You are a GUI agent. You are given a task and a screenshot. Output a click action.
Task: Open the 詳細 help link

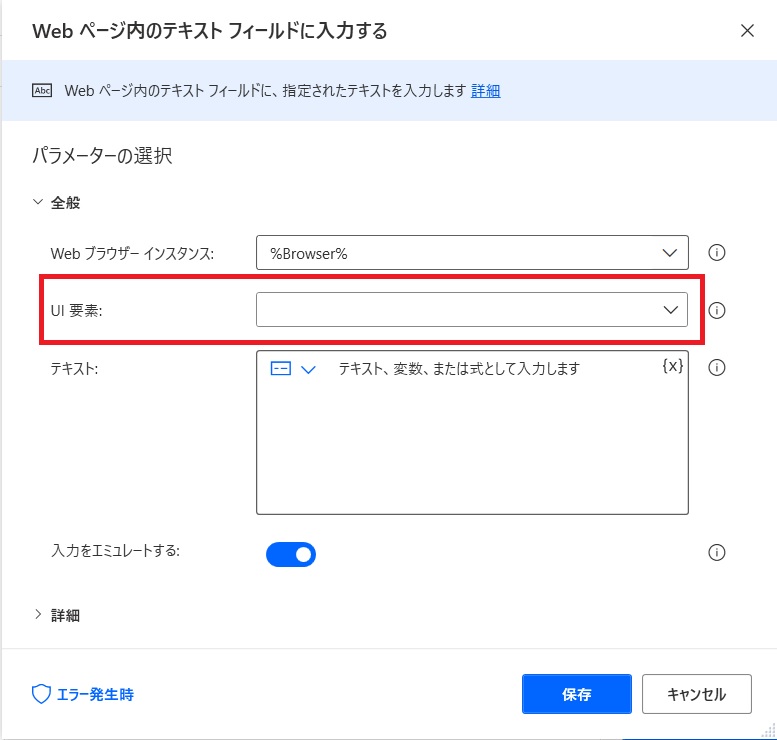(486, 91)
